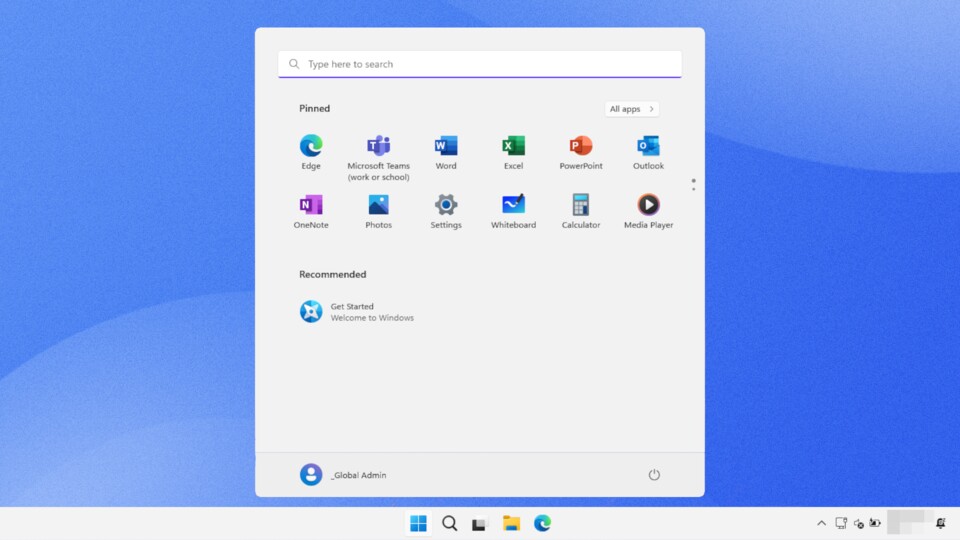Image resolution: width=960 pixels, height=540 pixels.
Task: Open Microsoft Edge from pinned apps
Action: coord(311,152)
